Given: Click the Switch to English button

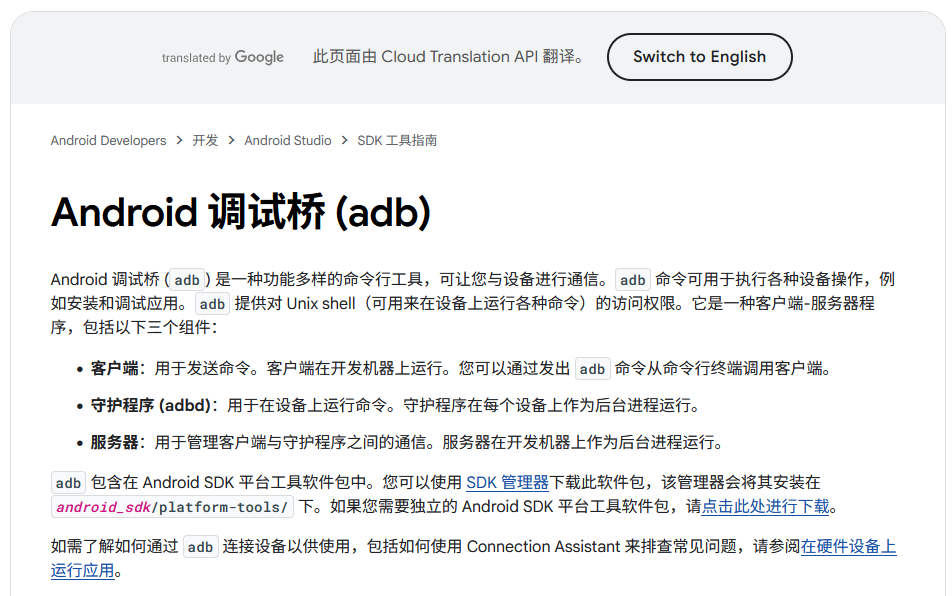Looking at the screenshot, I should coord(699,57).
